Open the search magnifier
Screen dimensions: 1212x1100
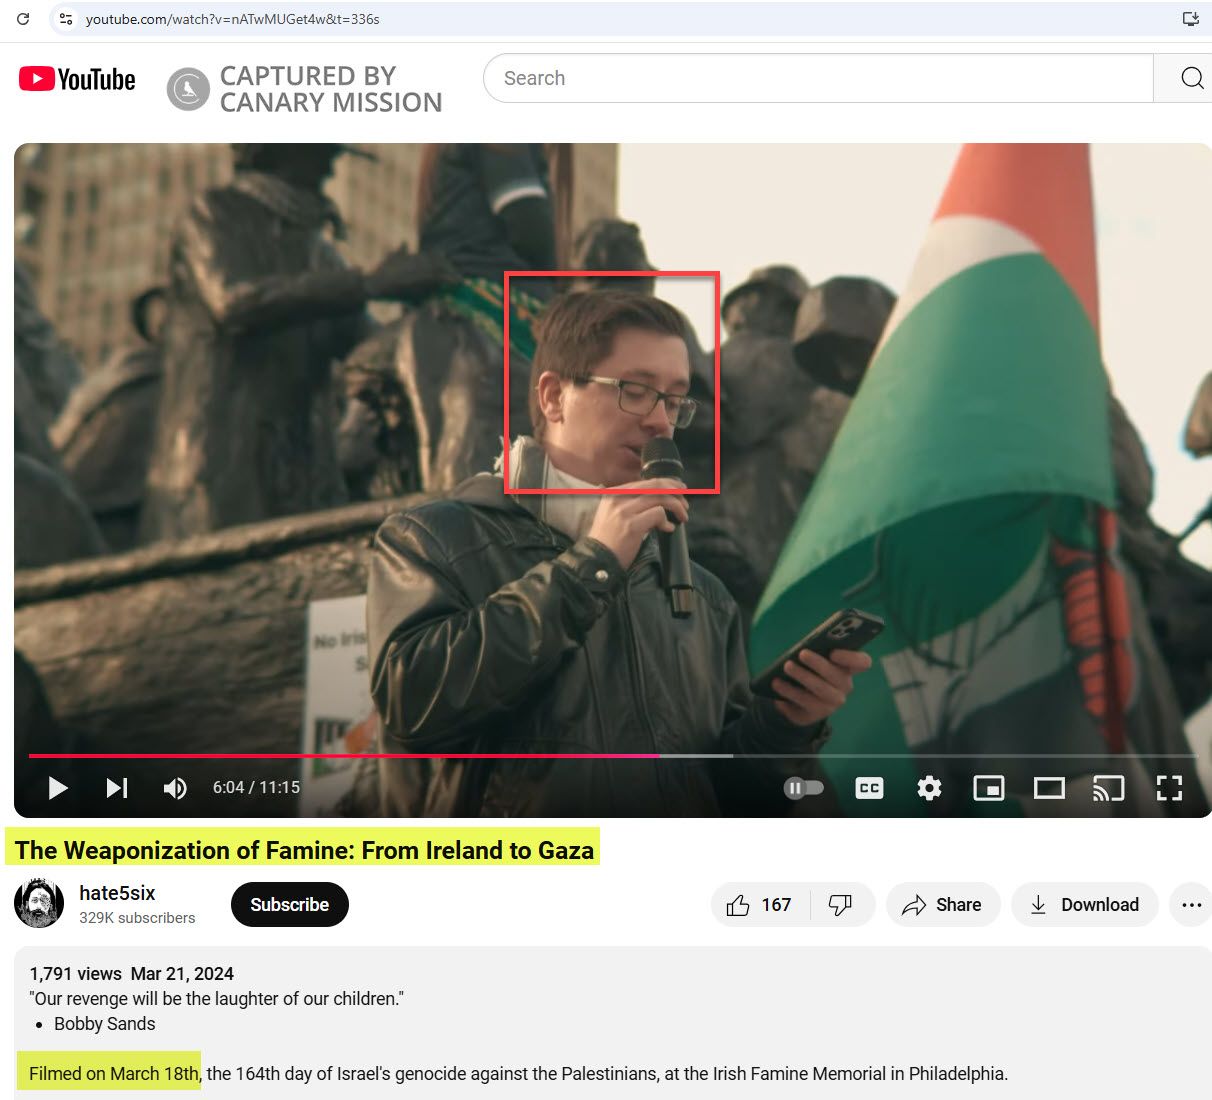(x=1190, y=78)
